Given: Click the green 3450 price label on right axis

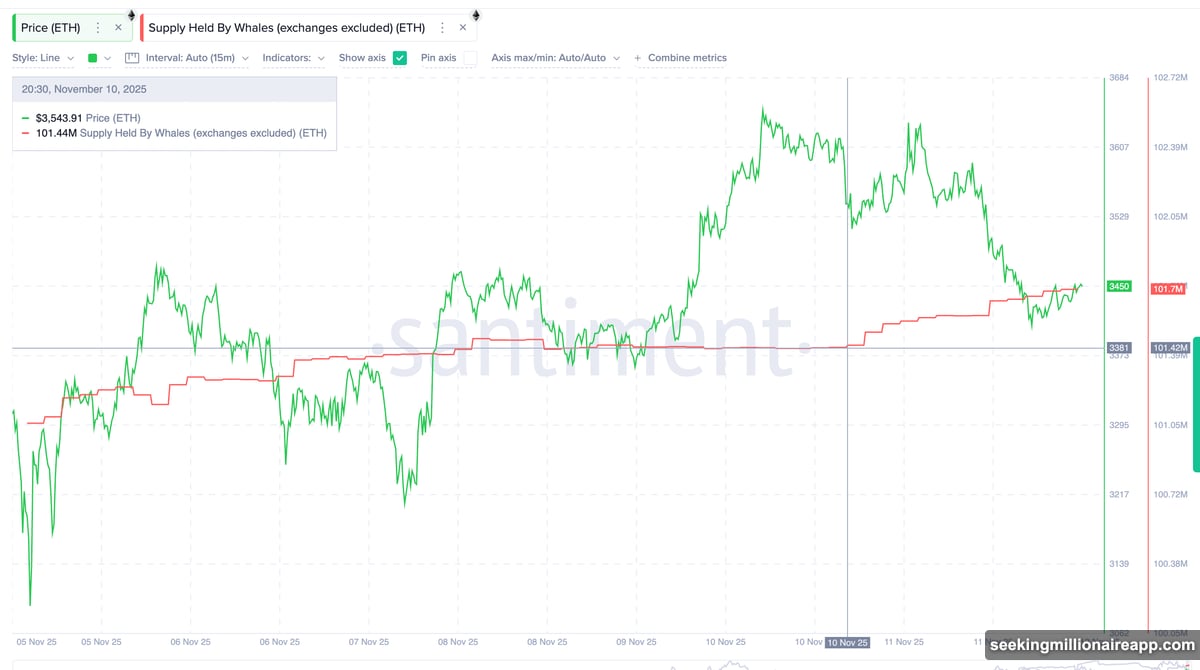Looking at the screenshot, I should 1117,286.
